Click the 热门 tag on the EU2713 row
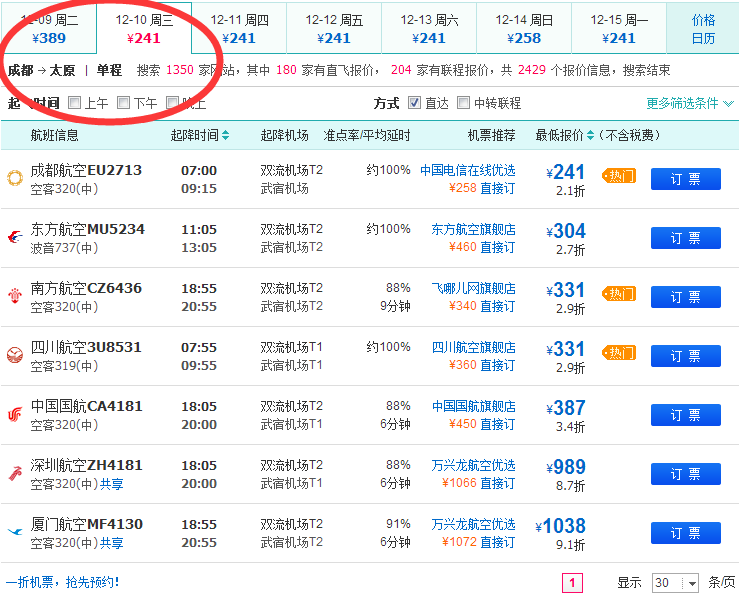Viewport: 739px width, 600px height. [x=619, y=176]
